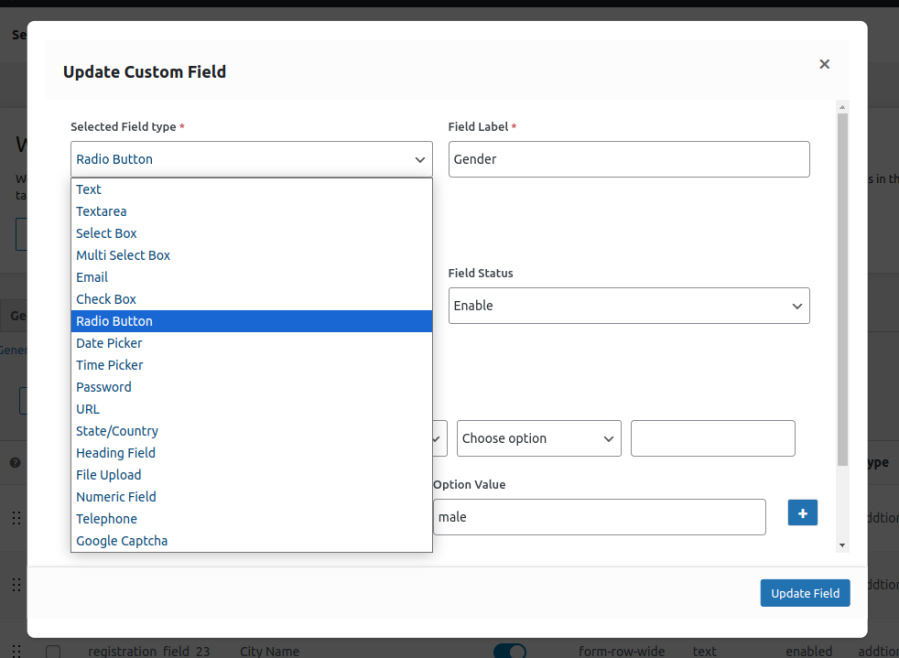Click the scrollbar down arrow in dialog
899x658 pixels.
pos(843,545)
